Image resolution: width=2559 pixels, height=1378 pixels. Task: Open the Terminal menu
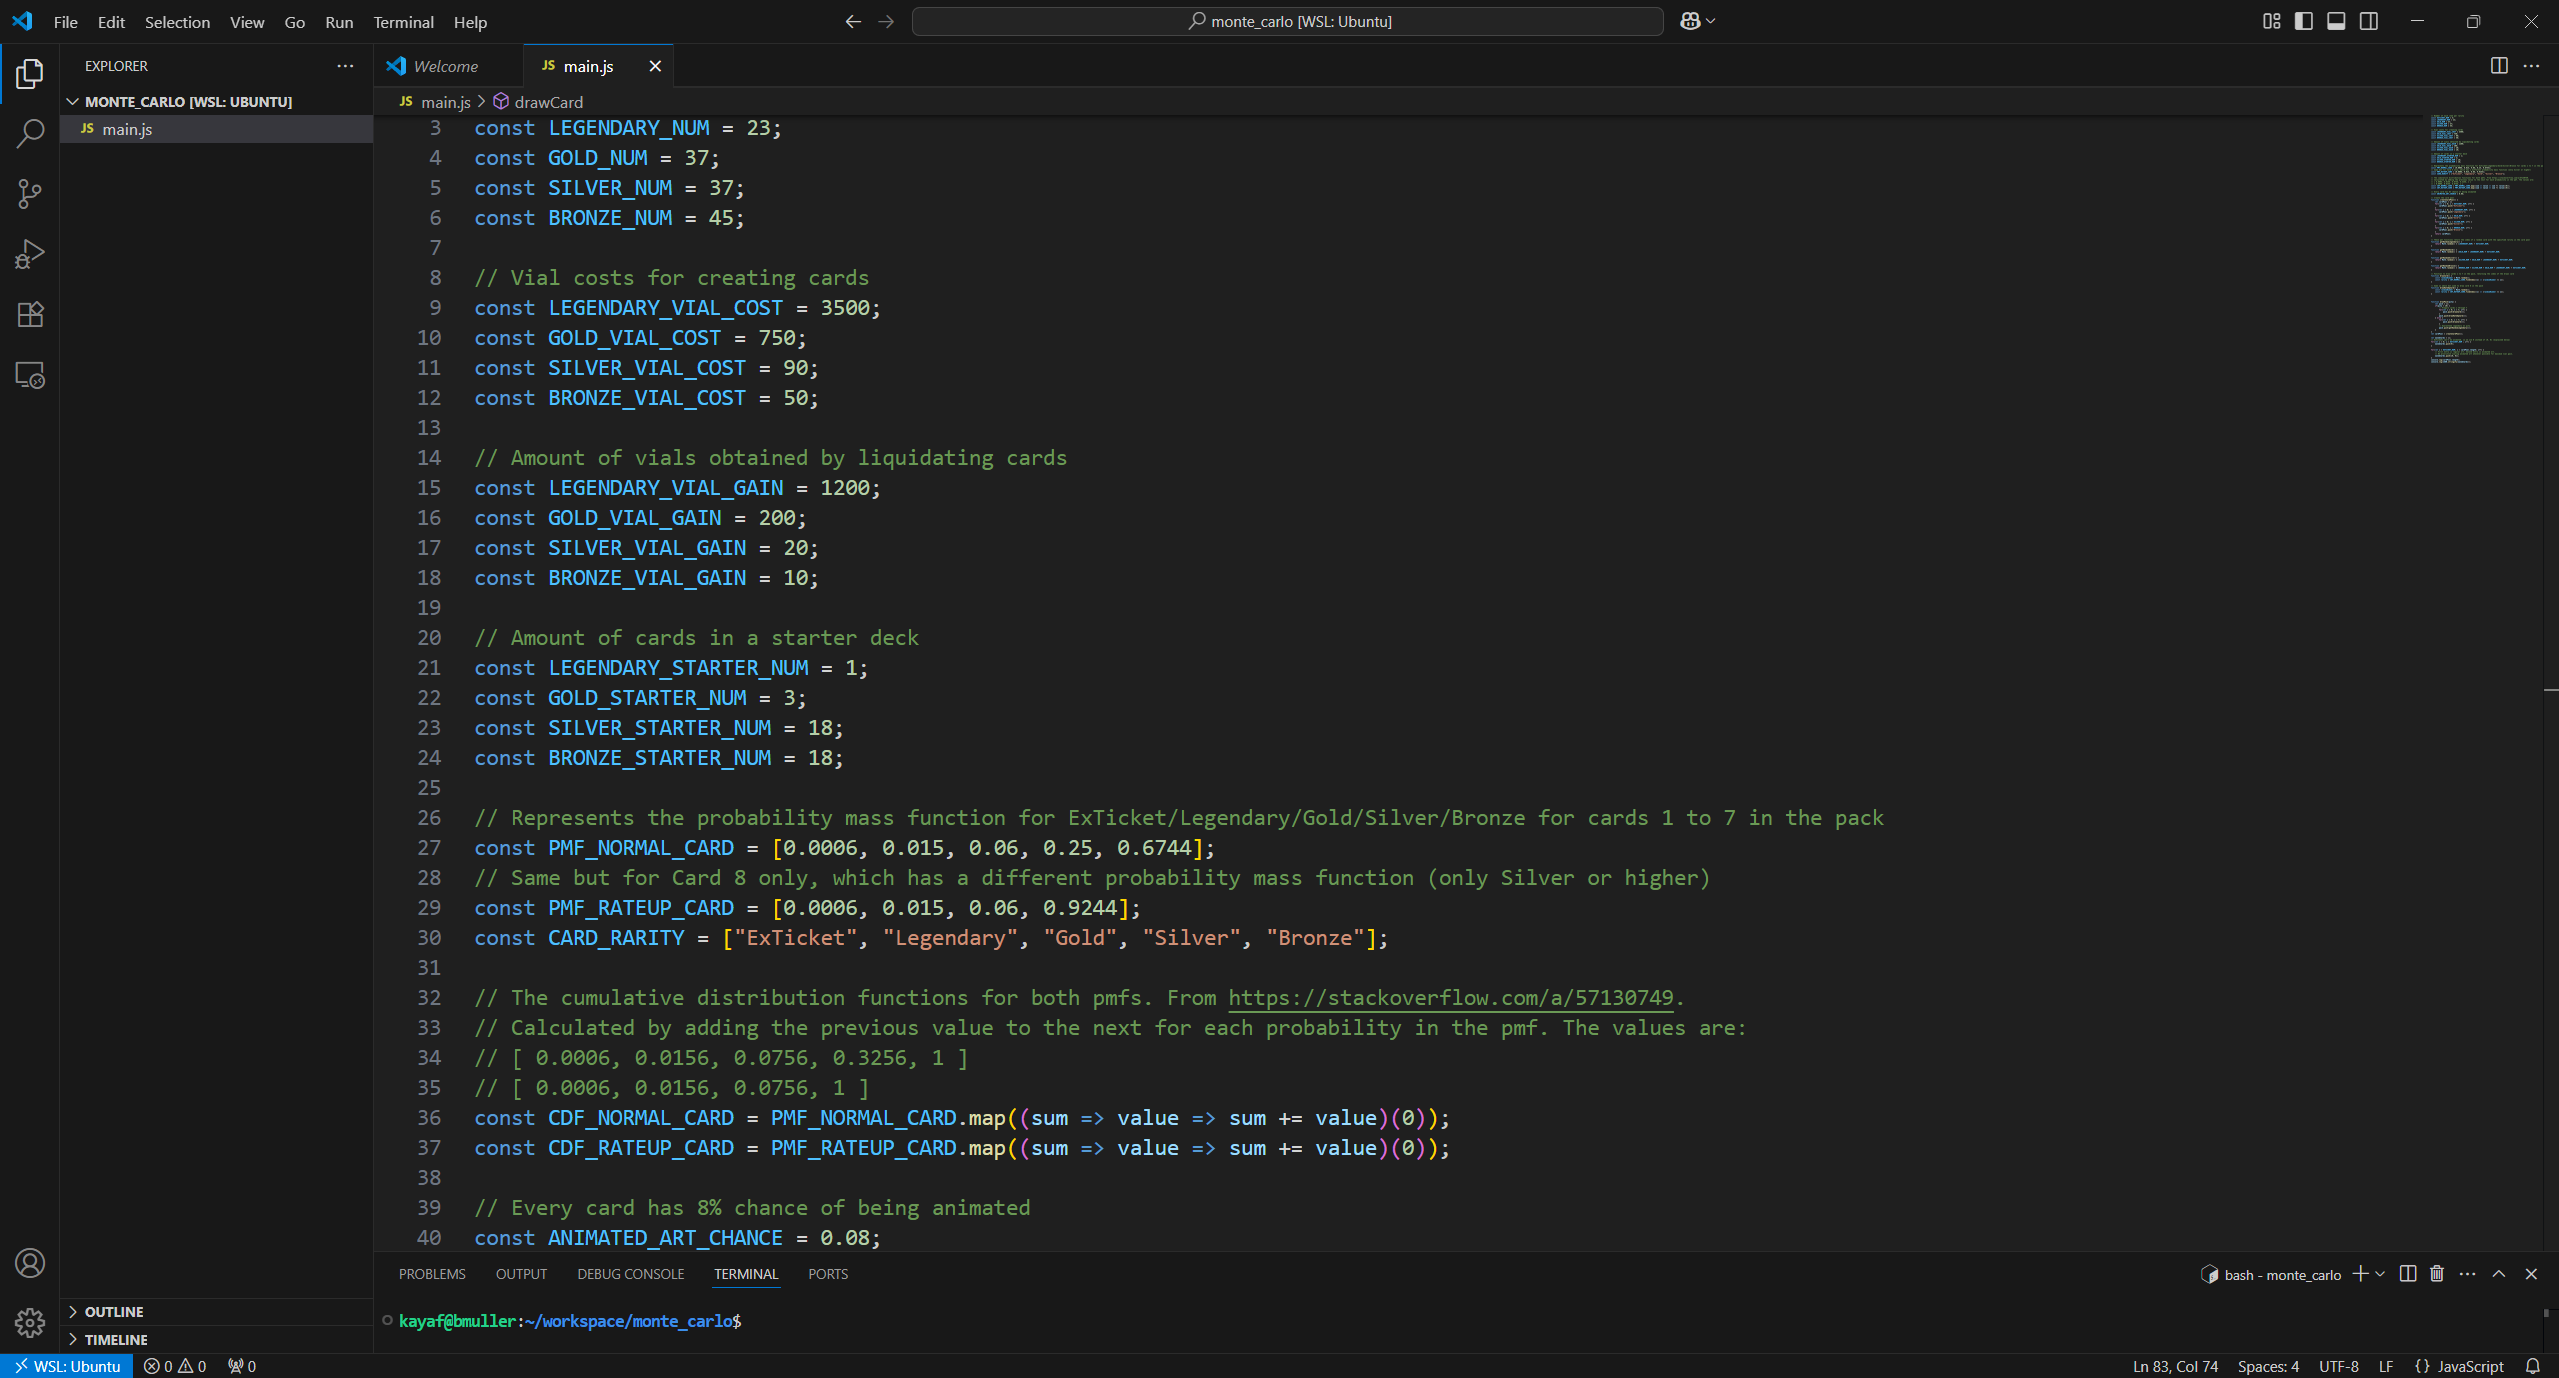pyautogui.click(x=403, y=22)
